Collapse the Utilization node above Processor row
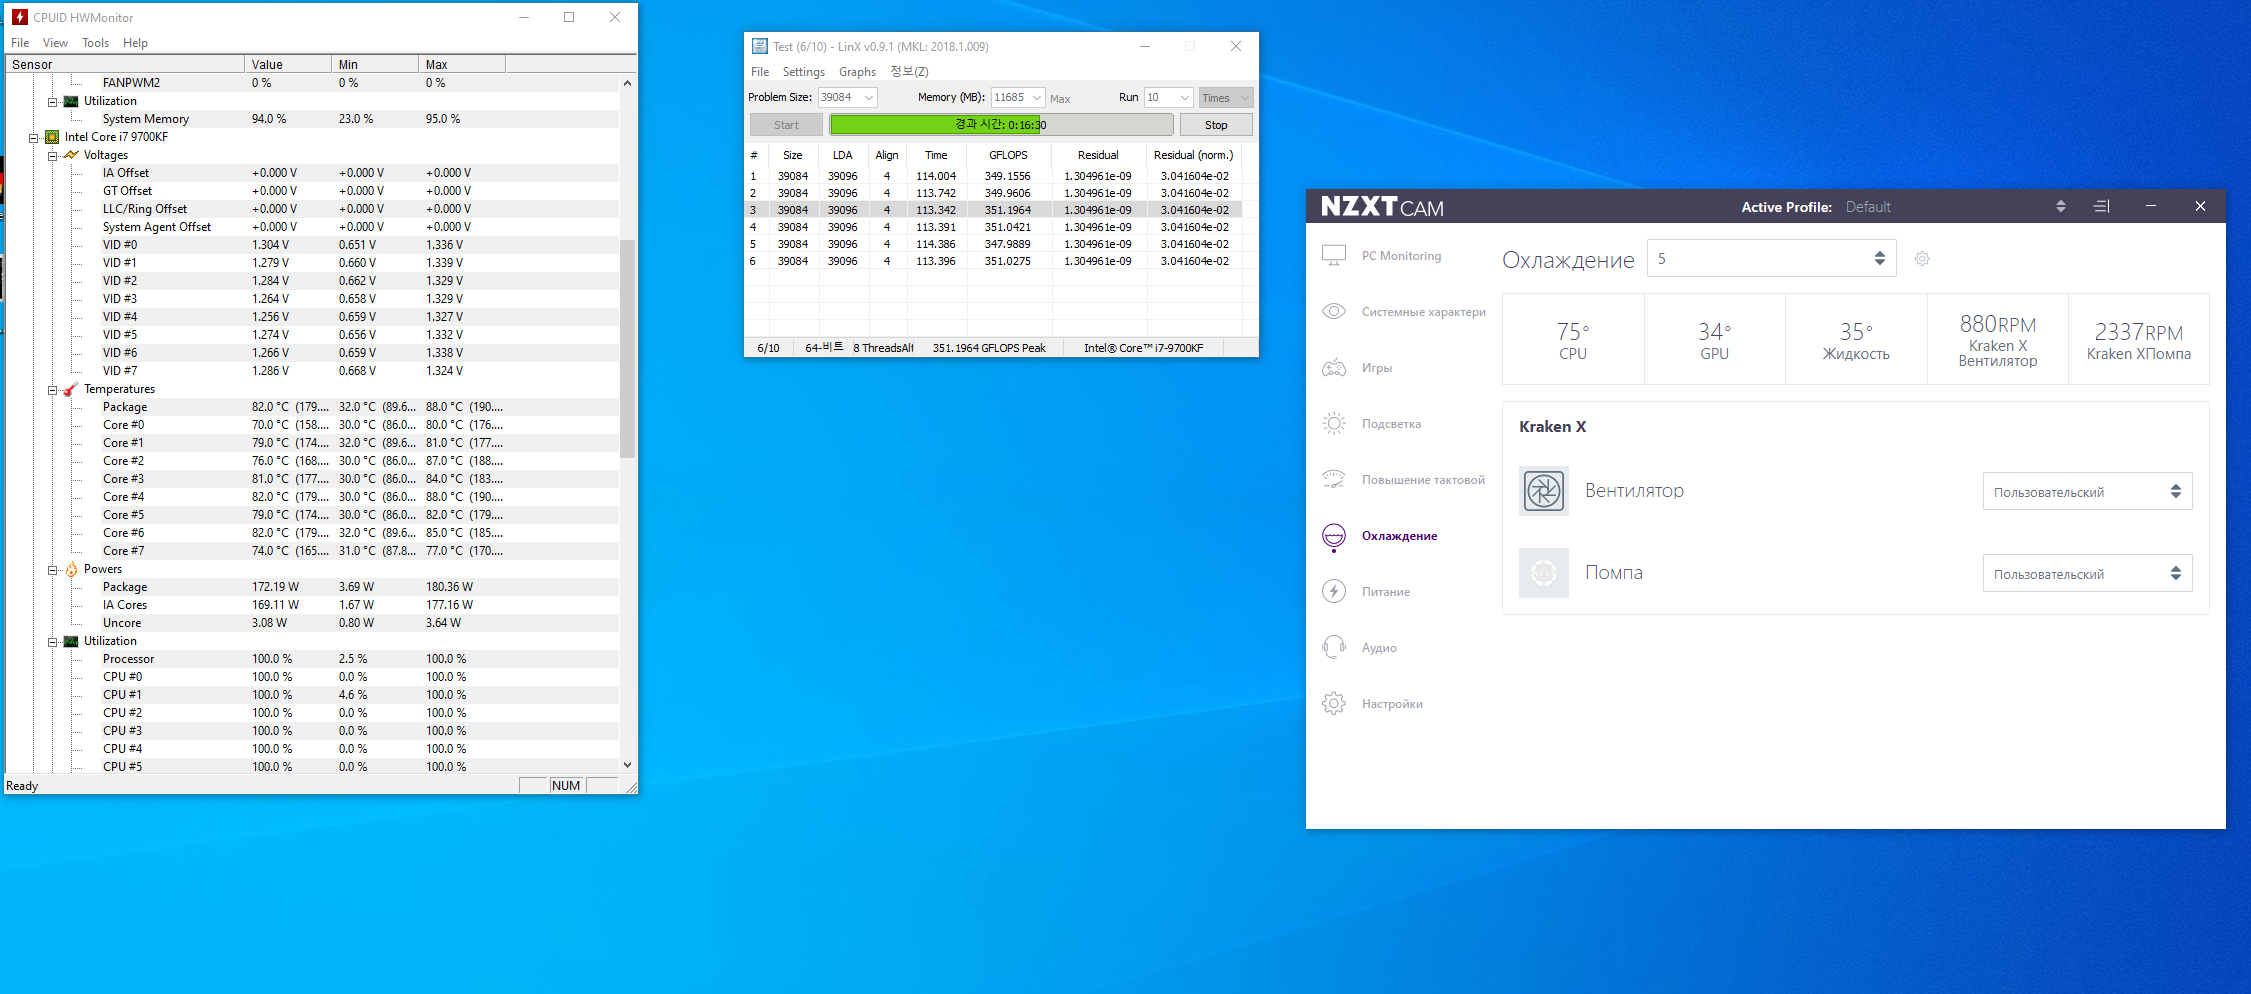 click(x=52, y=641)
